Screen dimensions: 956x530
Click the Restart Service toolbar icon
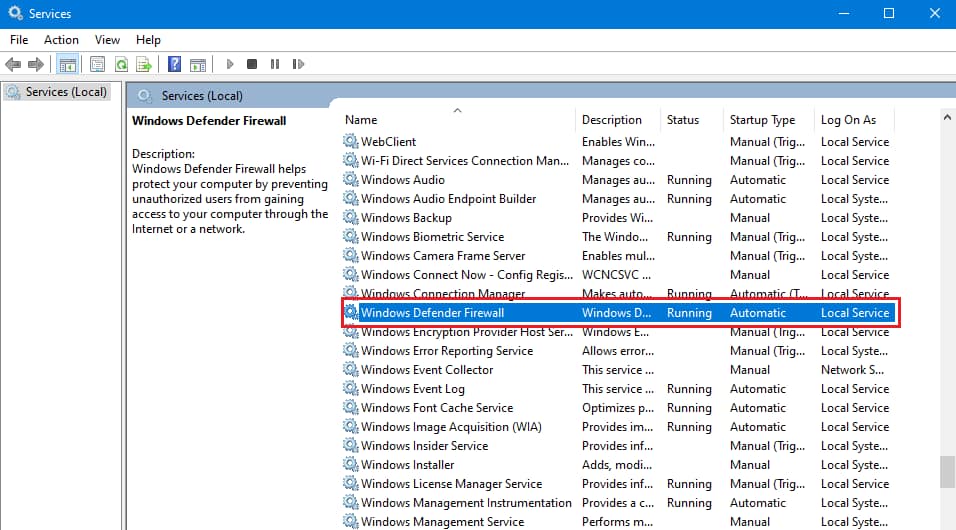[x=298, y=64]
